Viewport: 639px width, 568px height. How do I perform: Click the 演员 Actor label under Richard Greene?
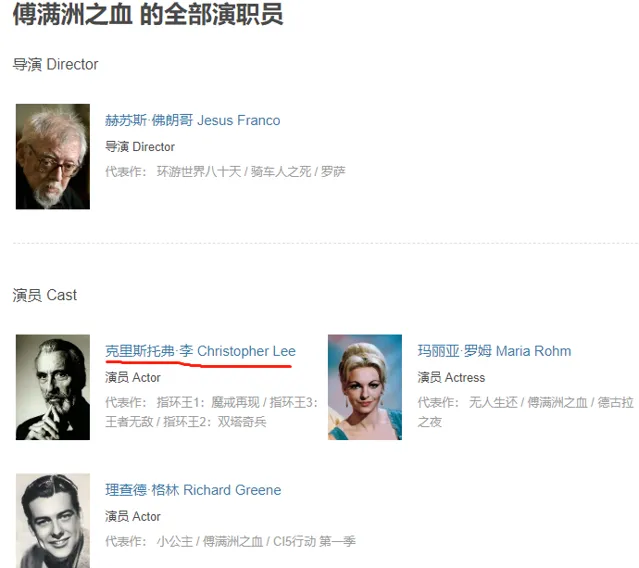(133, 517)
